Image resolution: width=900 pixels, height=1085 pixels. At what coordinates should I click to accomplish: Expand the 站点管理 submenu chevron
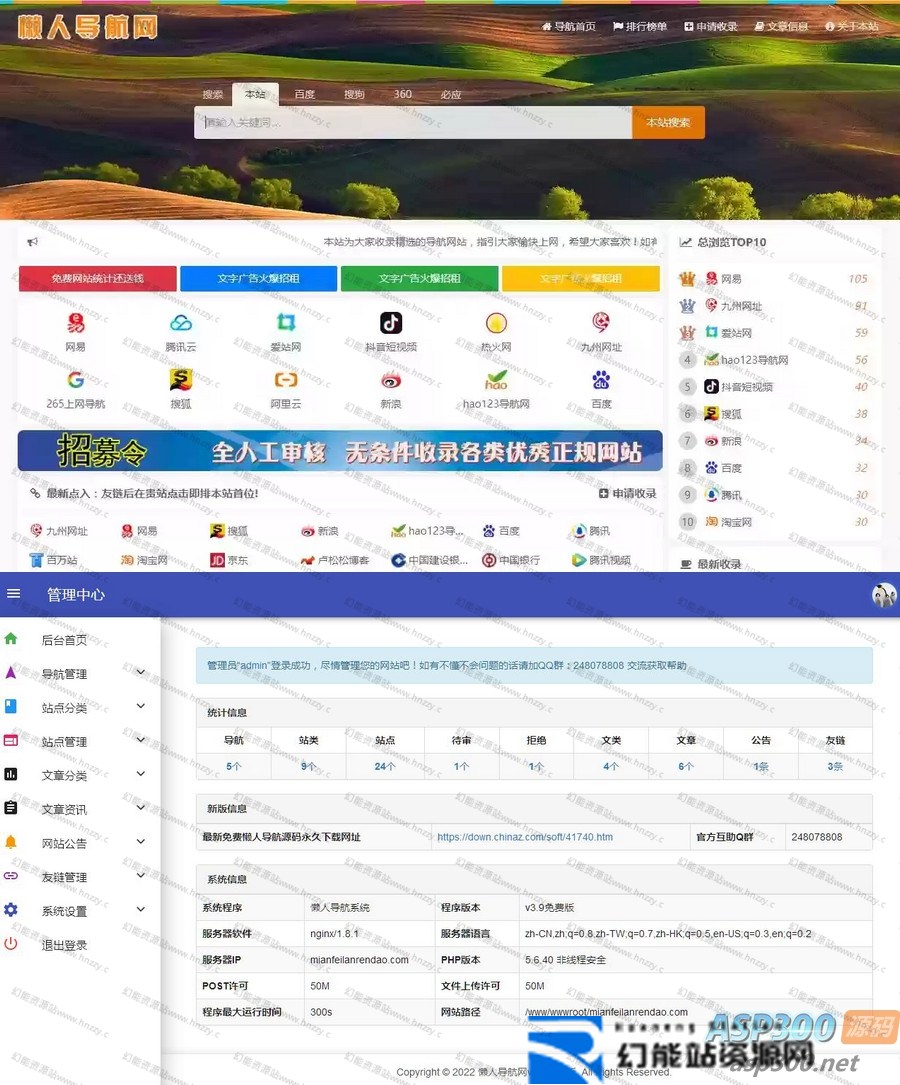(x=140, y=740)
